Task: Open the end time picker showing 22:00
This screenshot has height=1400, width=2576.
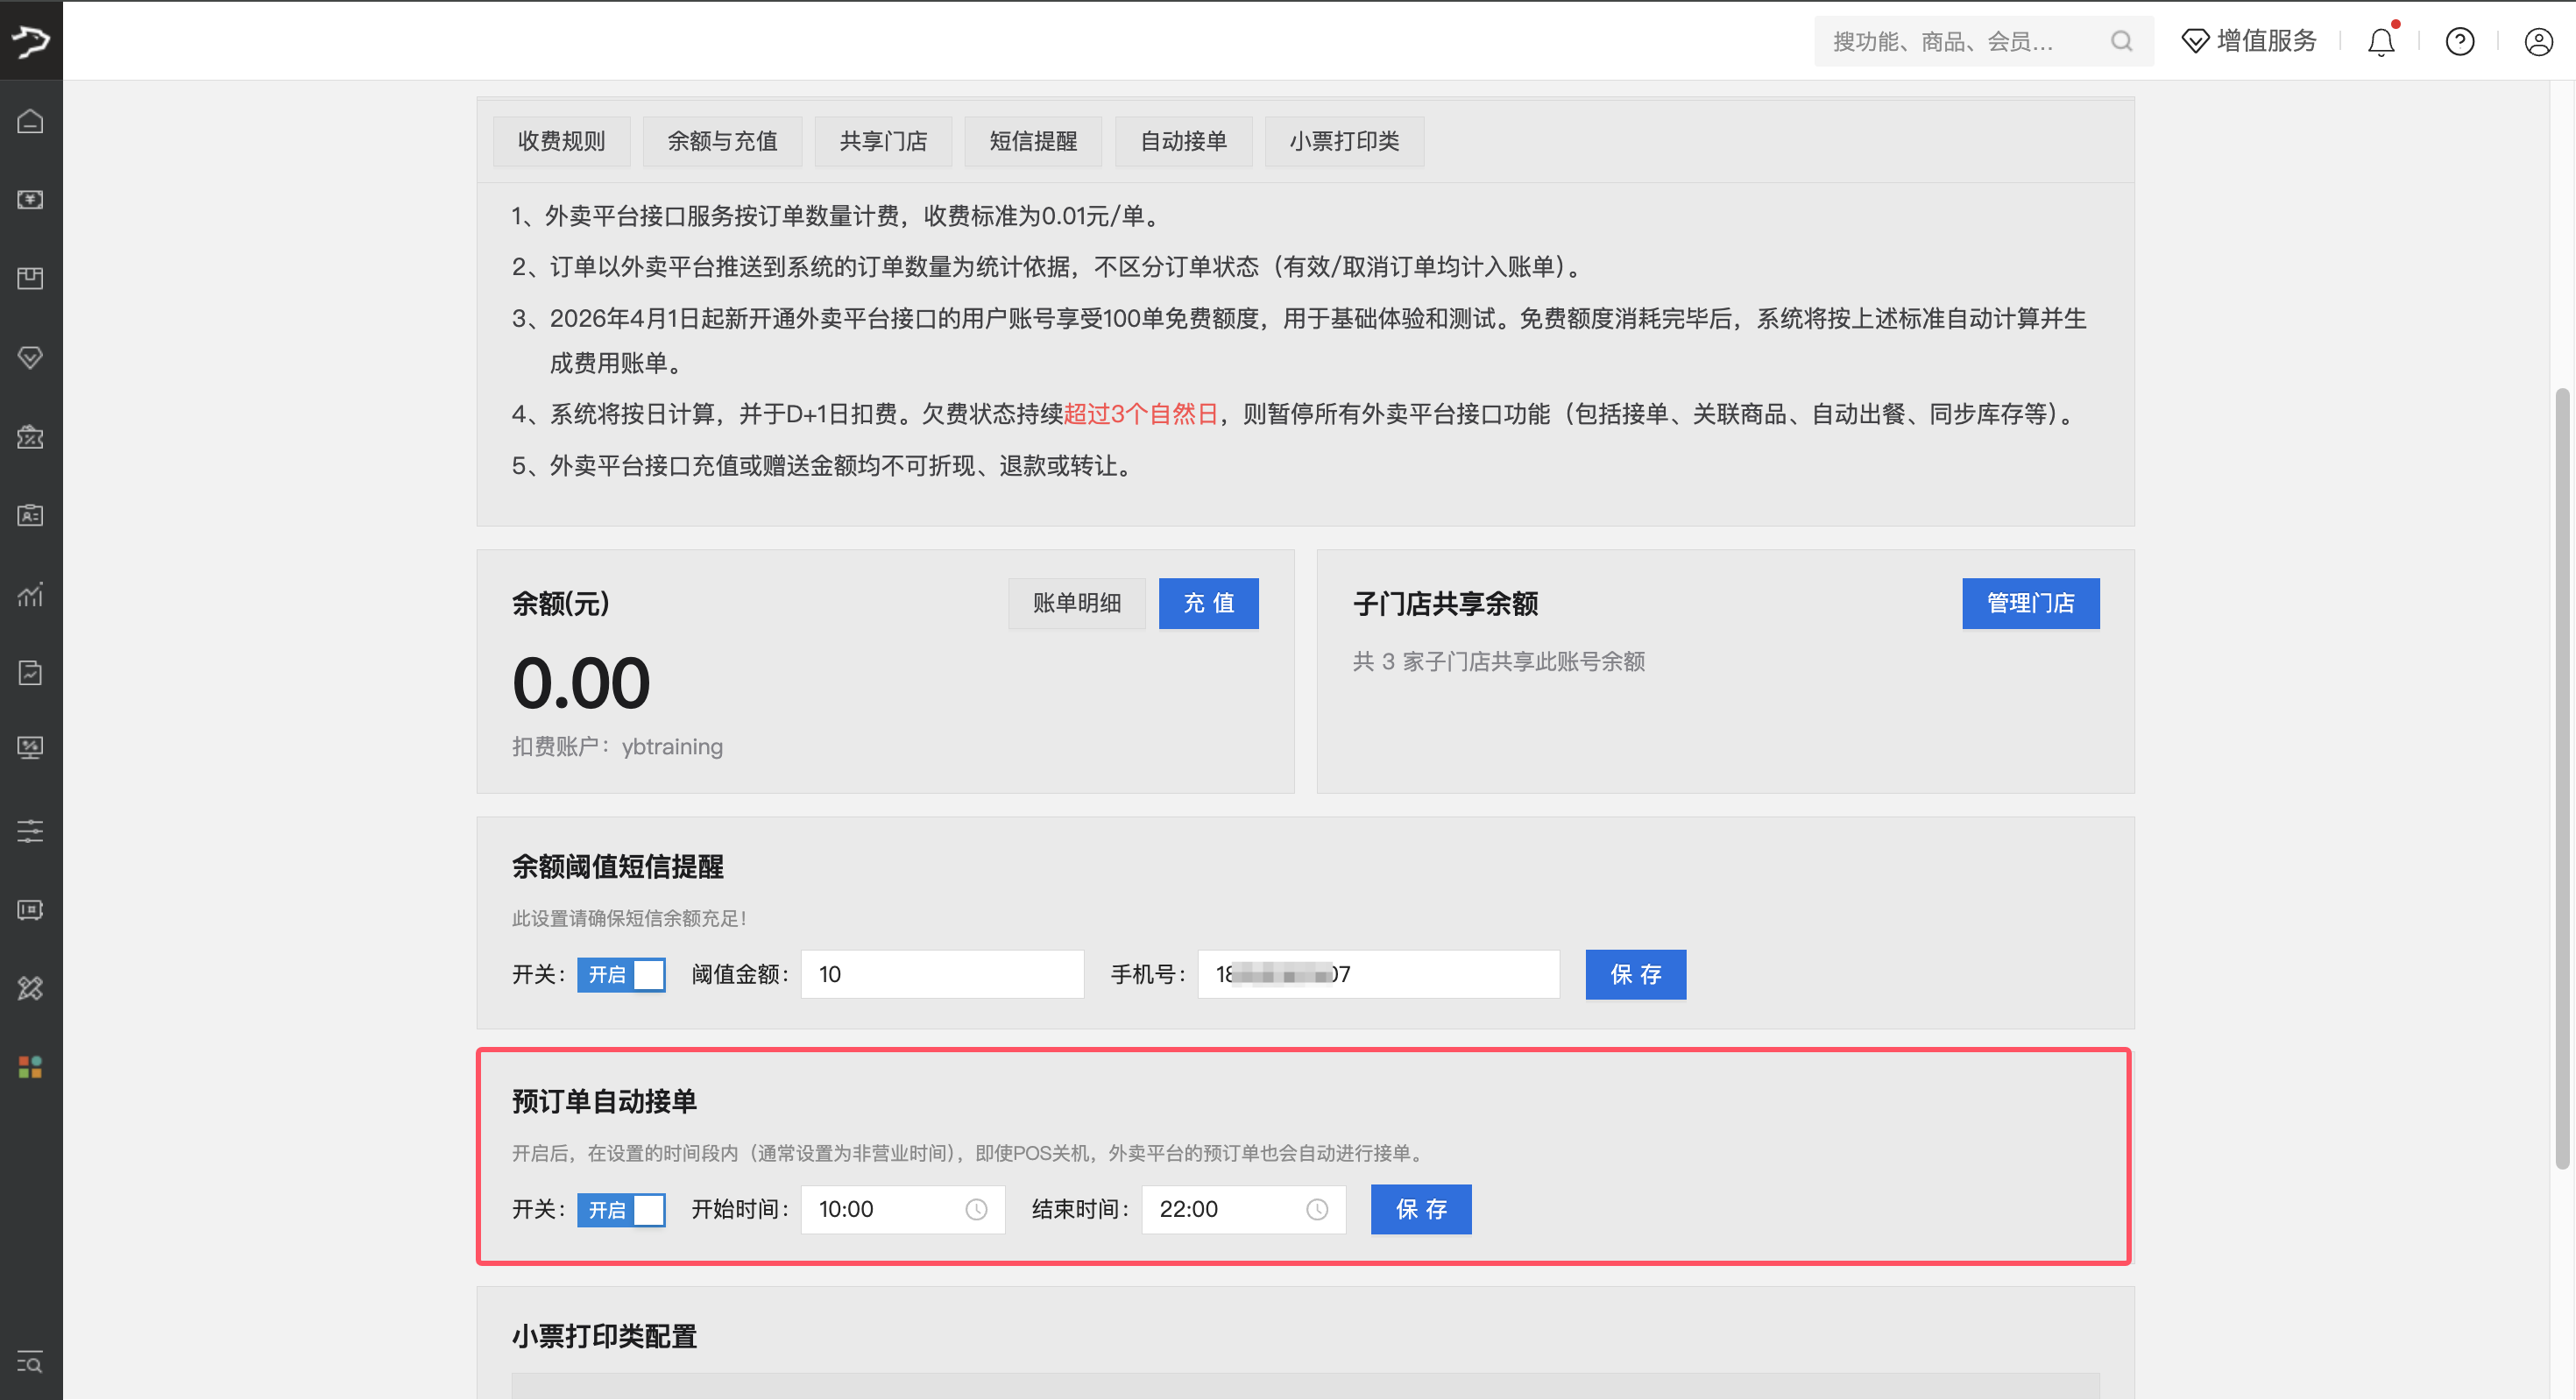Action: 1243,1209
